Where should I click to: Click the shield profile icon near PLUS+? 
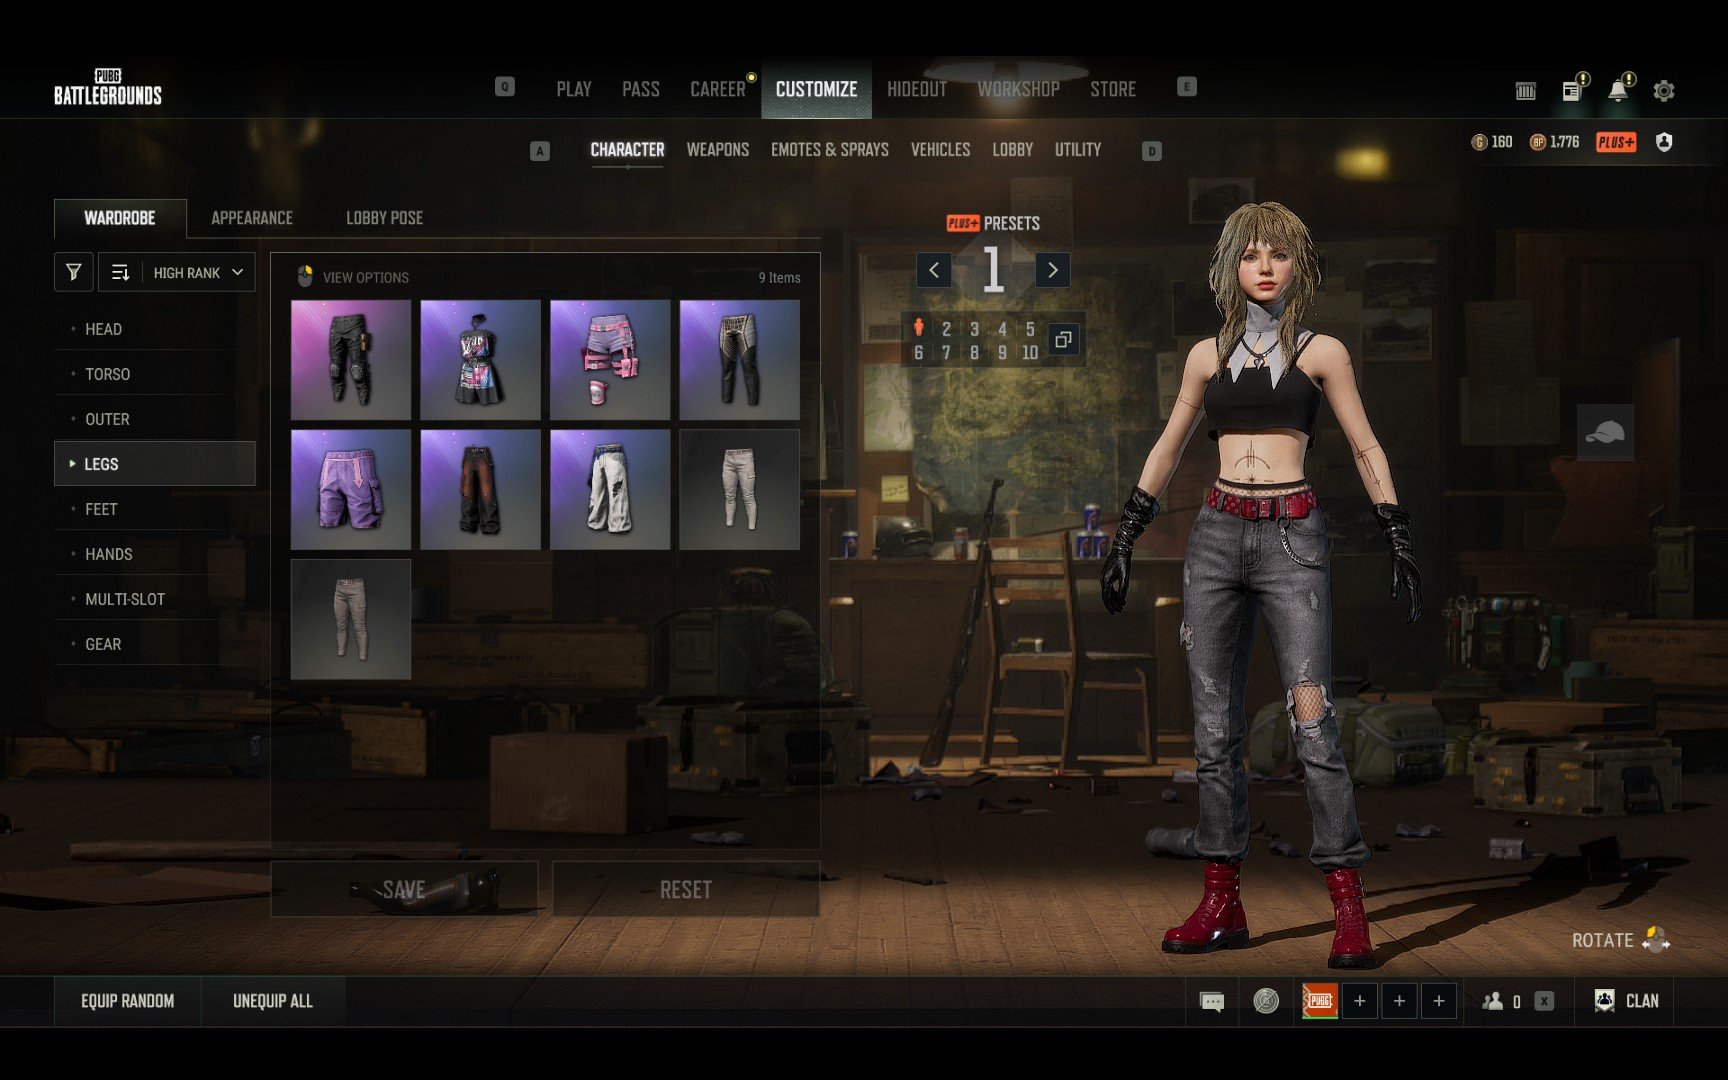pyautogui.click(x=1664, y=142)
